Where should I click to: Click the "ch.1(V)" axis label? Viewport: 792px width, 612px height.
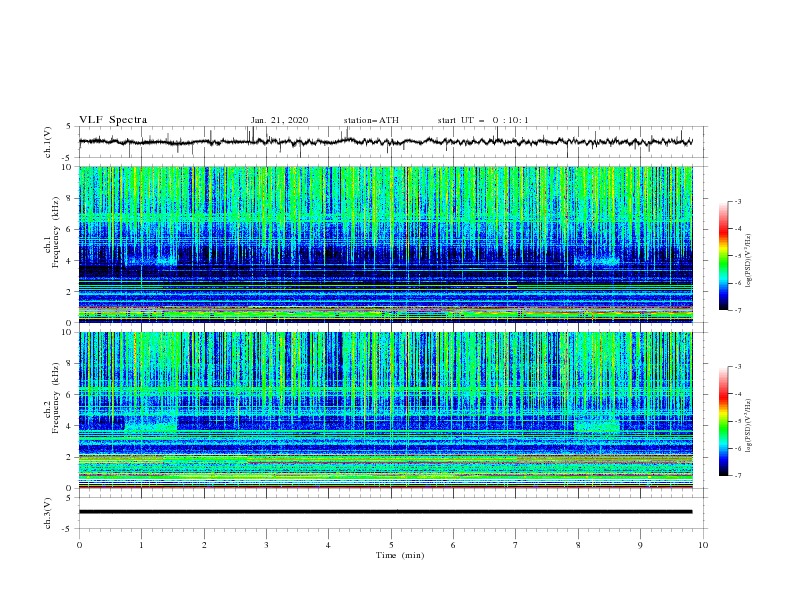48,142
